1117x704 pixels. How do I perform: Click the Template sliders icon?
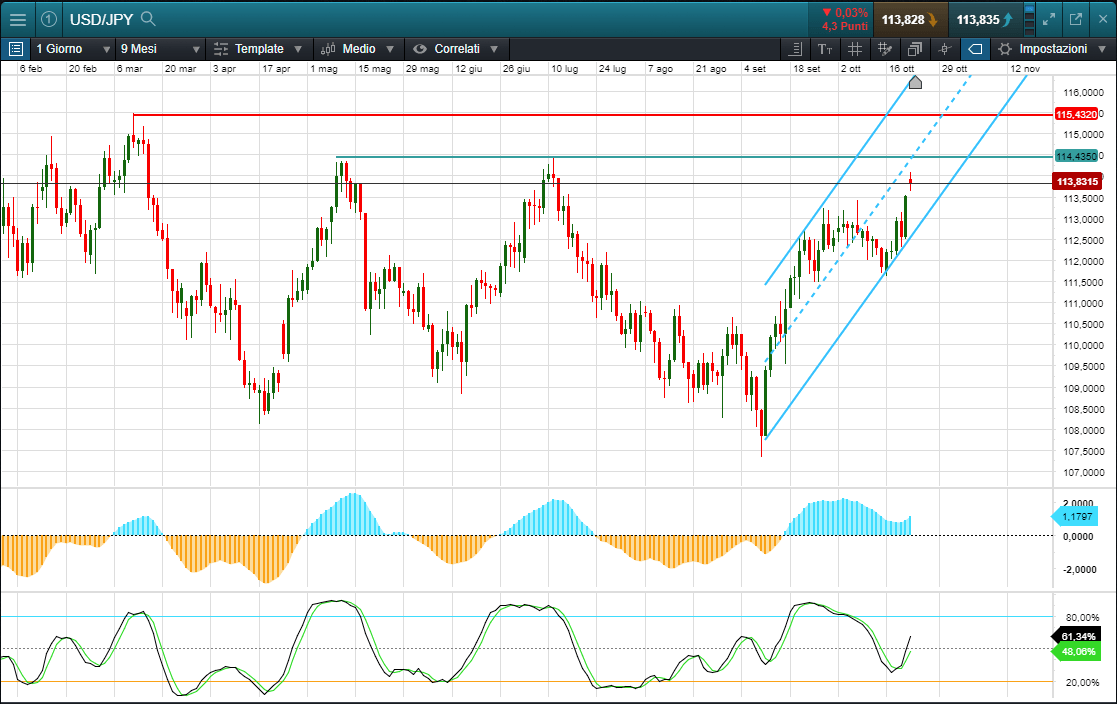[x=221, y=48]
